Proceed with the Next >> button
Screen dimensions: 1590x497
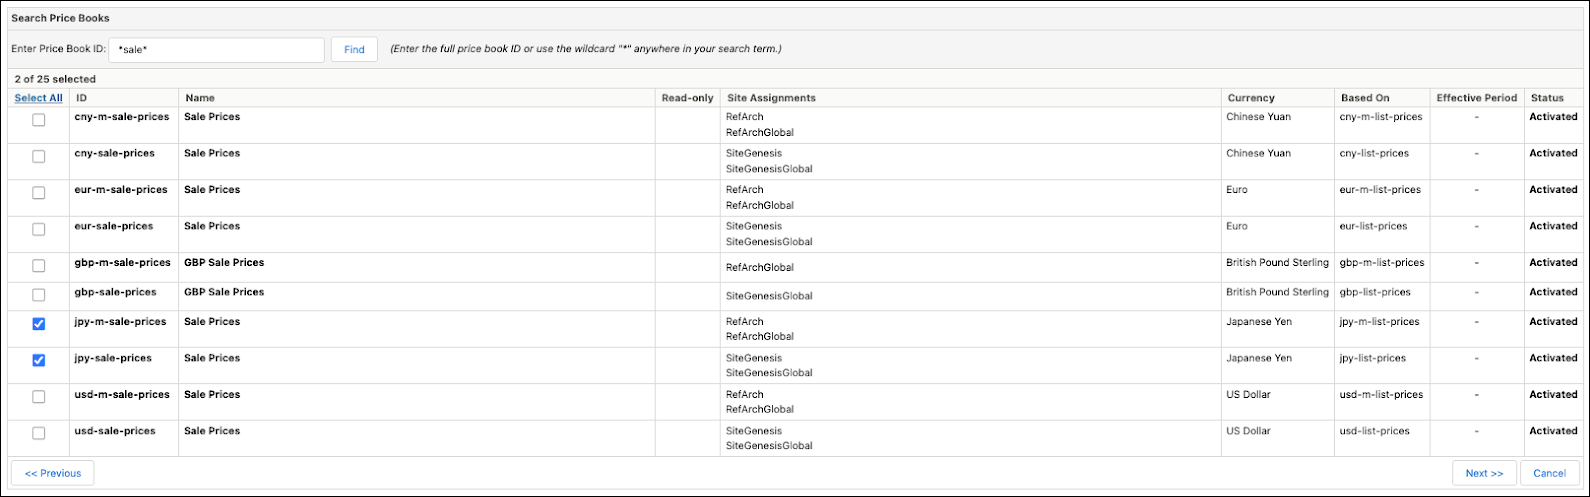[1484, 473]
